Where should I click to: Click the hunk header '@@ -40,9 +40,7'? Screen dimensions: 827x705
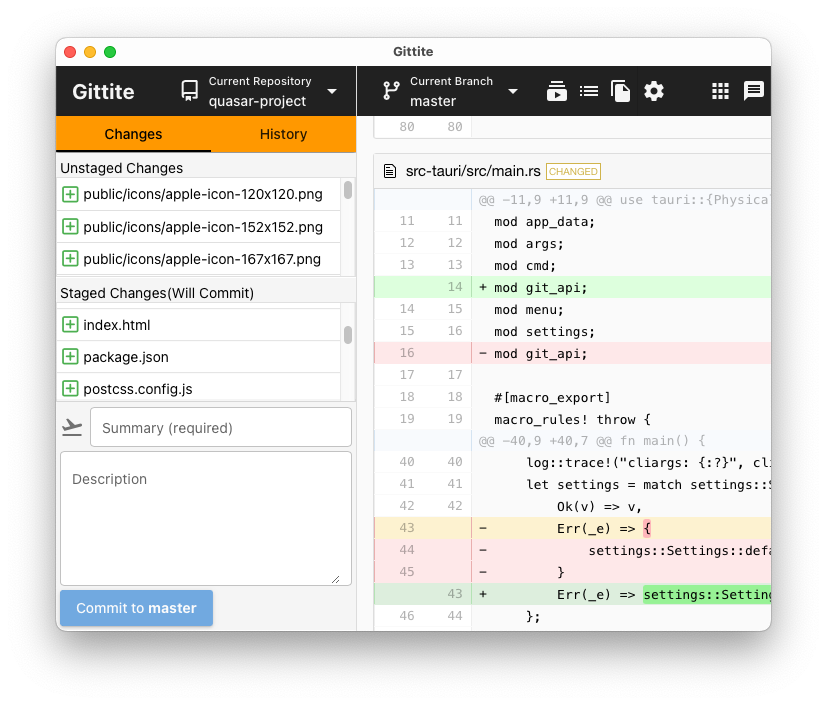572,440
